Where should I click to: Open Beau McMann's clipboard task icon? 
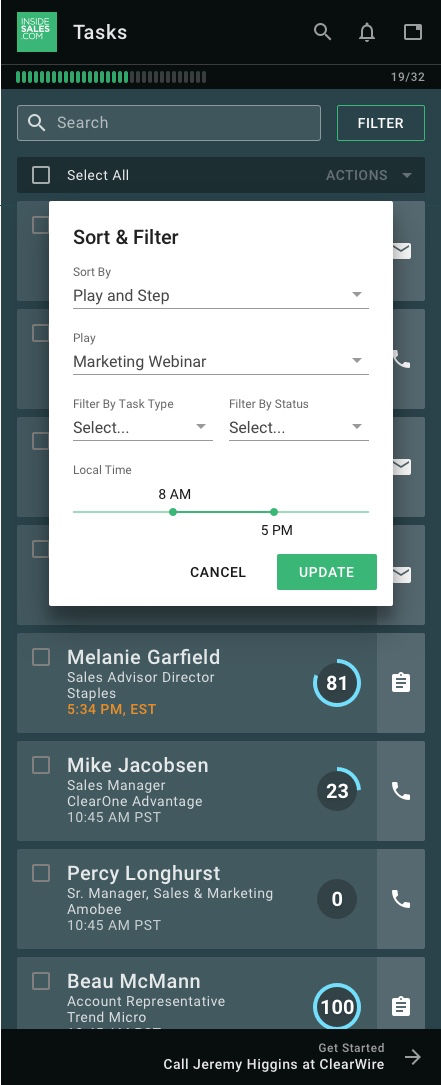[401, 1006]
